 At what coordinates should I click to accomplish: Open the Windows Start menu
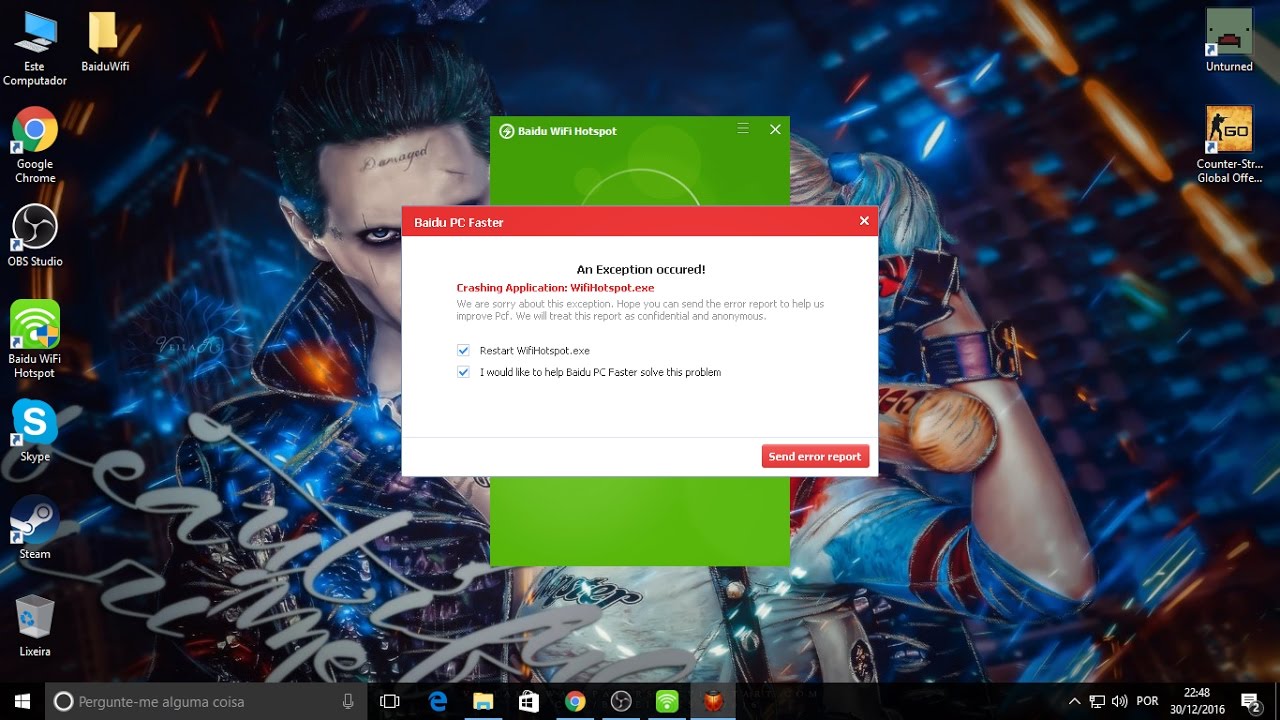(x=22, y=701)
